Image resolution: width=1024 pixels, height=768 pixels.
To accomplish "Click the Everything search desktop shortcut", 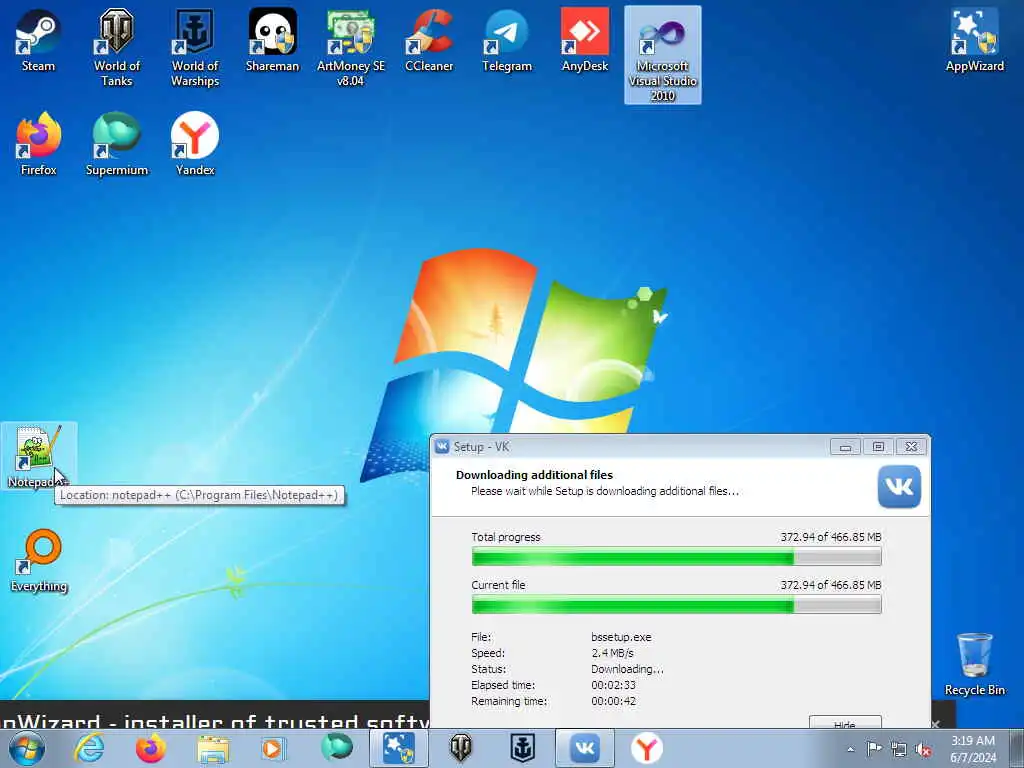I will pos(39,560).
